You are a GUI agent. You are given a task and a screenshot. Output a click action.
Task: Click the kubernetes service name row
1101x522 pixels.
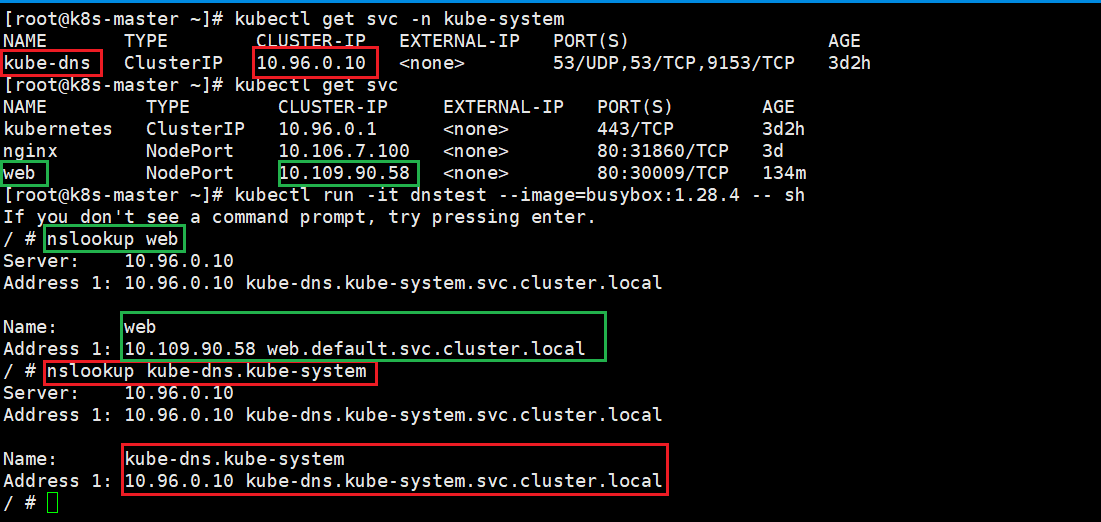(58, 129)
